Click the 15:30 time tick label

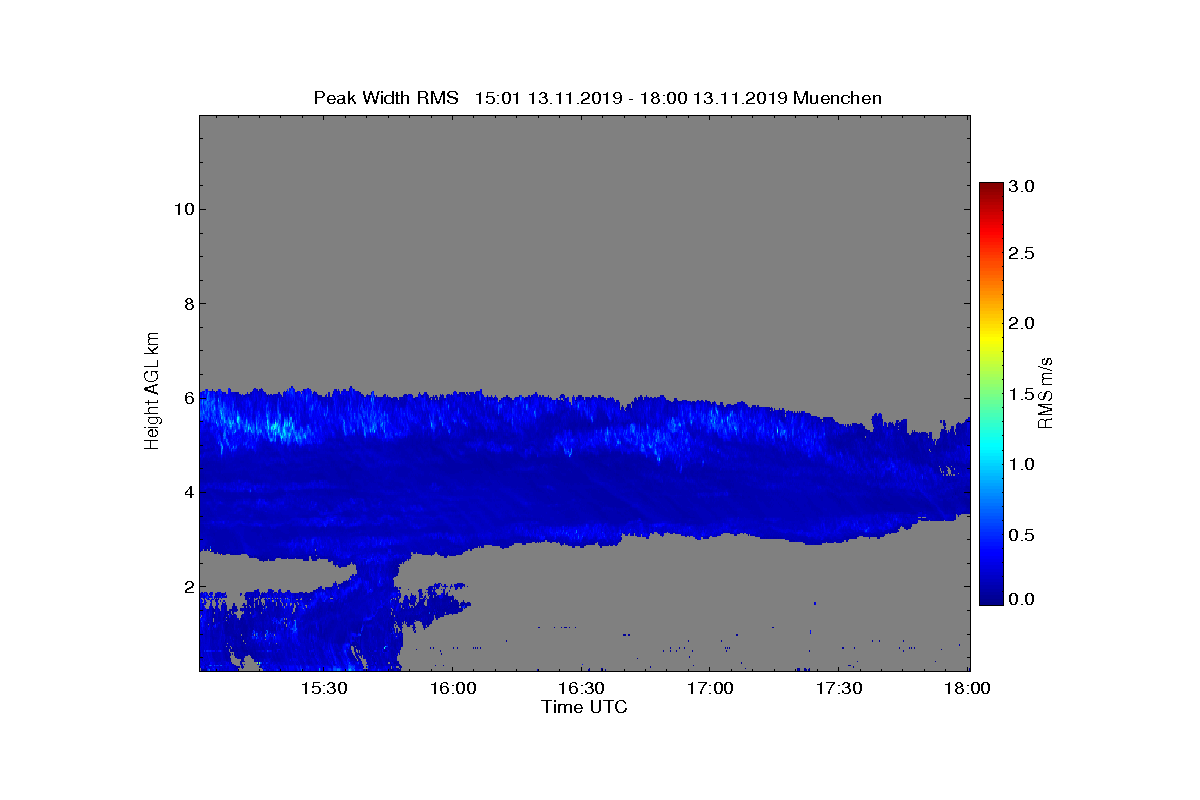click(324, 689)
